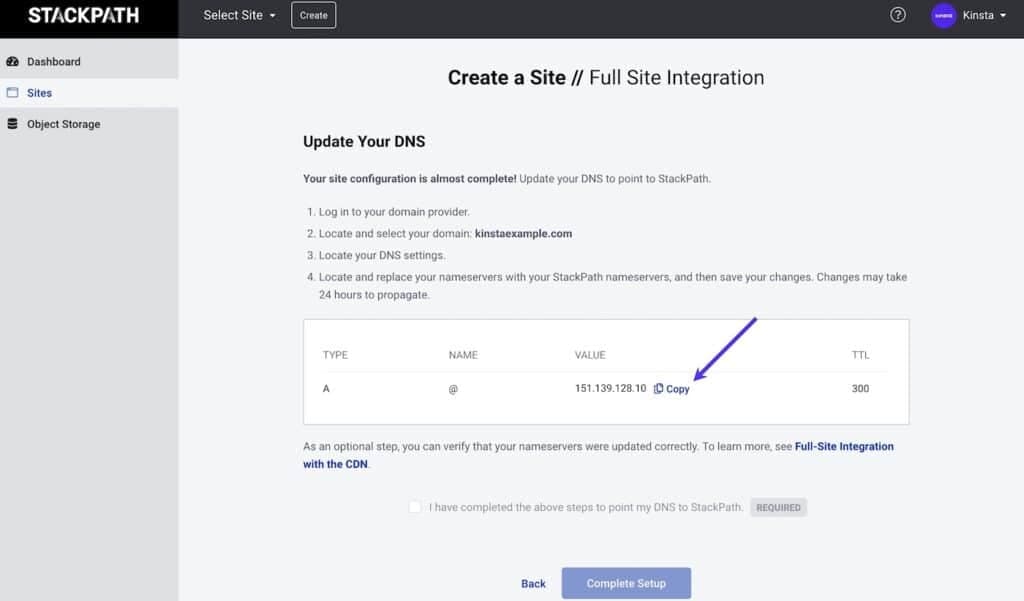Image resolution: width=1024 pixels, height=601 pixels.
Task: Click the Object Storage database icon
Action: (x=13, y=124)
